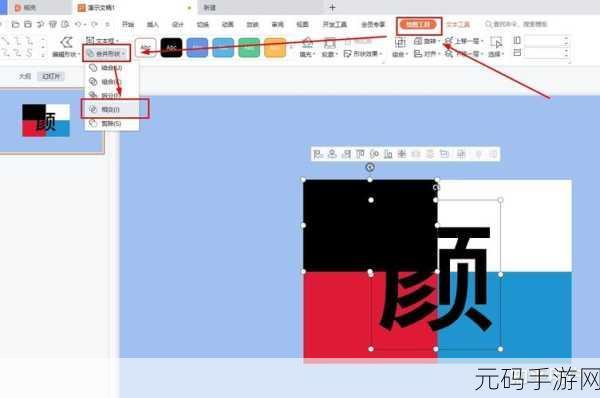The width and height of the screenshot is (600, 398).
Task: Apply the black Abc shape style
Action: [x=171, y=47]
